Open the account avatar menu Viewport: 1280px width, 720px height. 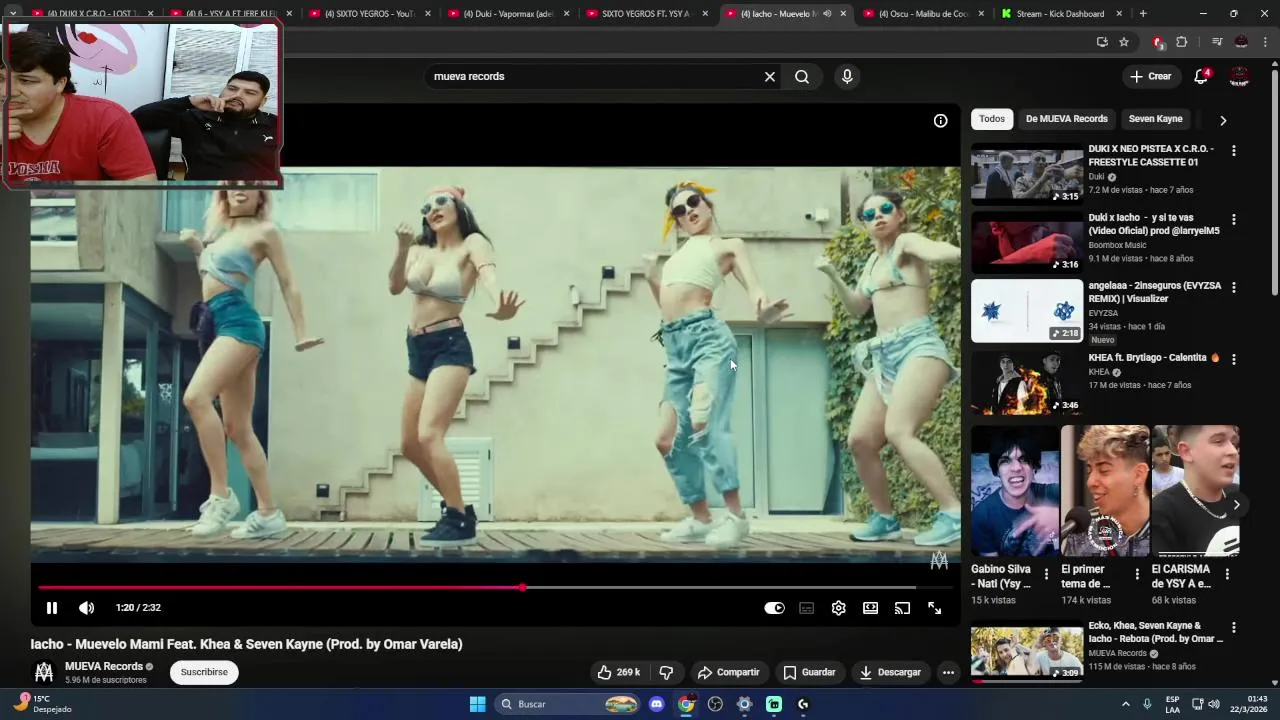pos(1239,77)
